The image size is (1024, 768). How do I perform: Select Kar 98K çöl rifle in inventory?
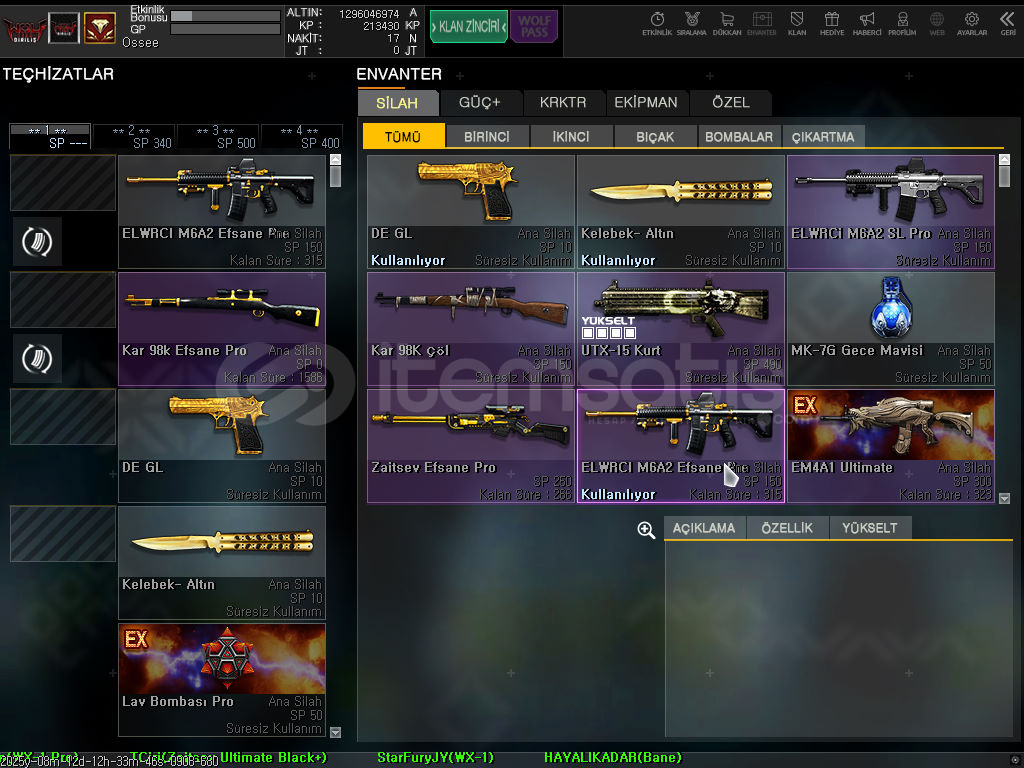tap(471, 329)
